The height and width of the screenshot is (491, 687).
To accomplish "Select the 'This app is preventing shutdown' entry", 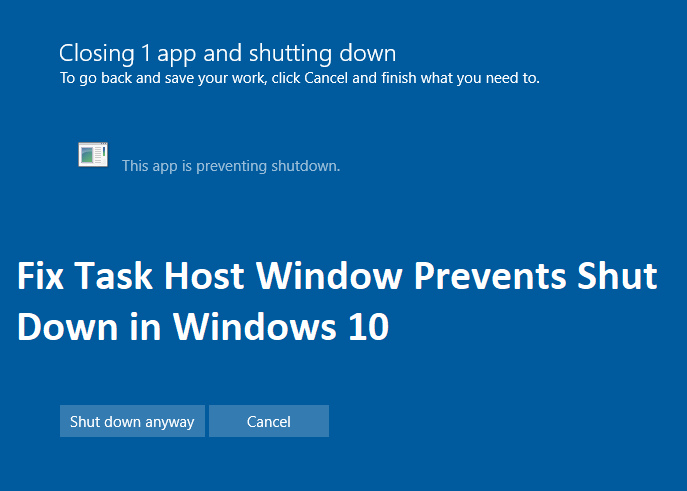I will (x=231, y=166).
